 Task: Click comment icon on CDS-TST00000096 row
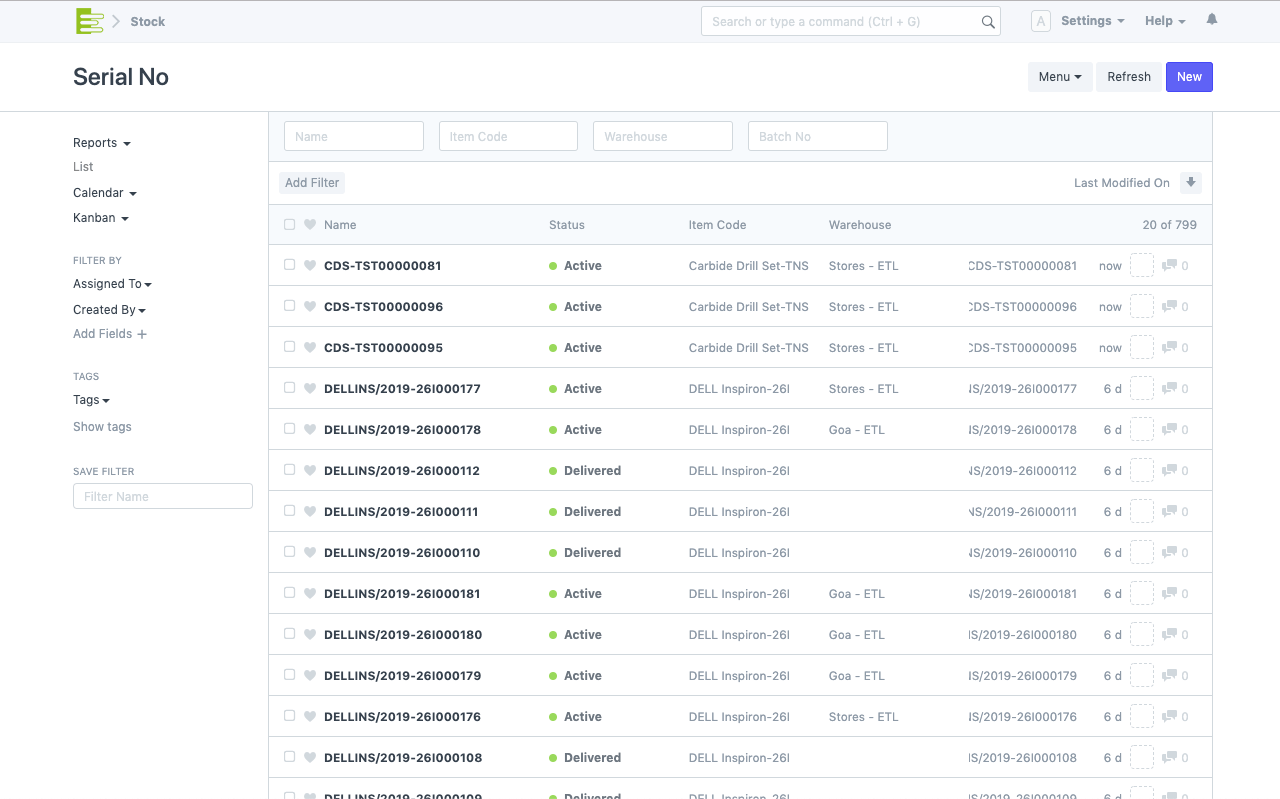point(1169,307)
